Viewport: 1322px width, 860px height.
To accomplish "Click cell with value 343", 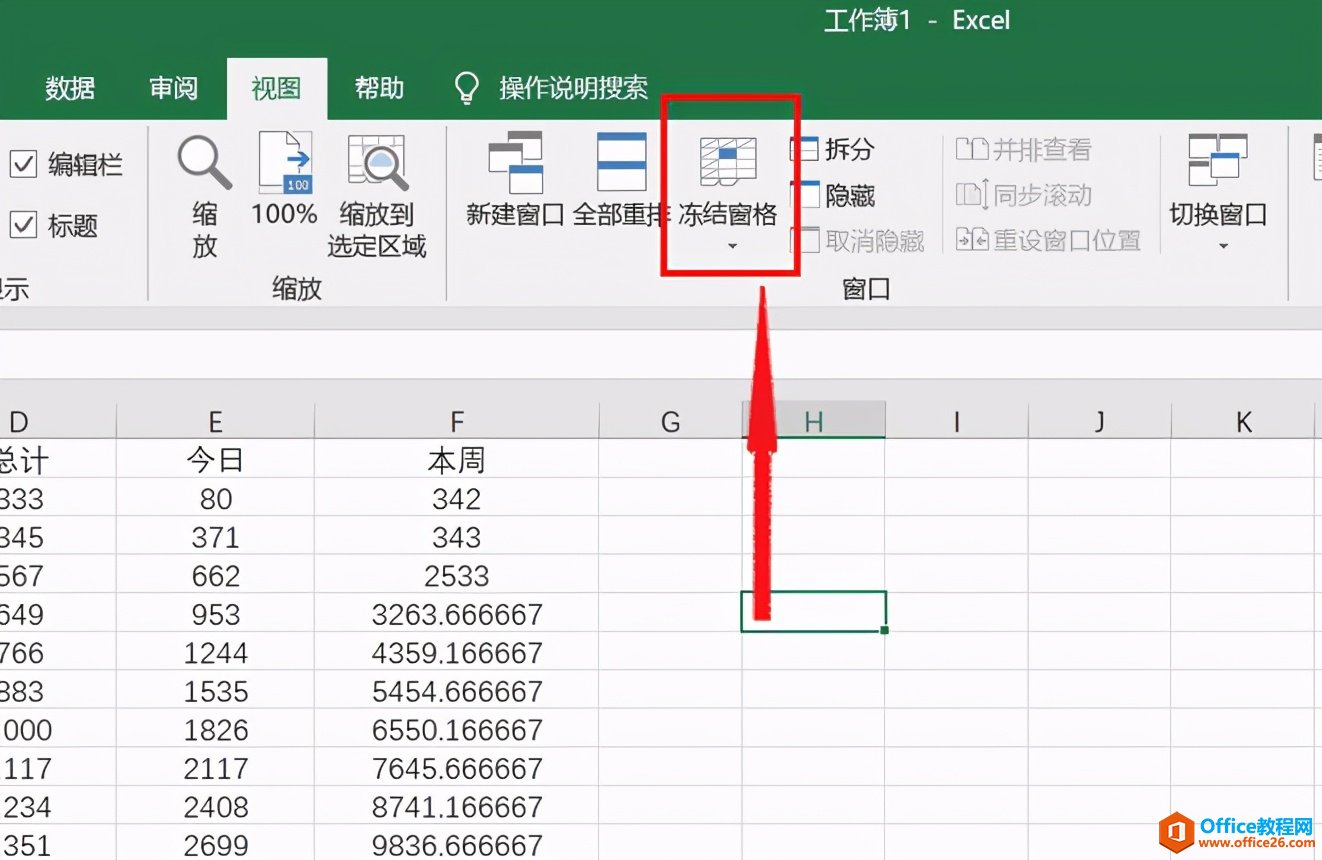I will click(456, 537).
